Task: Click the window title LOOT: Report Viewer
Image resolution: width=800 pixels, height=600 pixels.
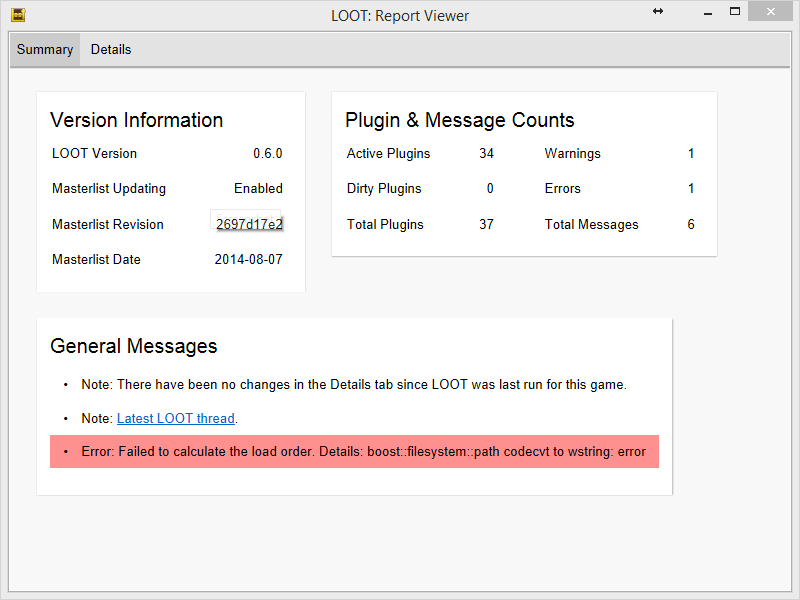Action: [400, 15]
